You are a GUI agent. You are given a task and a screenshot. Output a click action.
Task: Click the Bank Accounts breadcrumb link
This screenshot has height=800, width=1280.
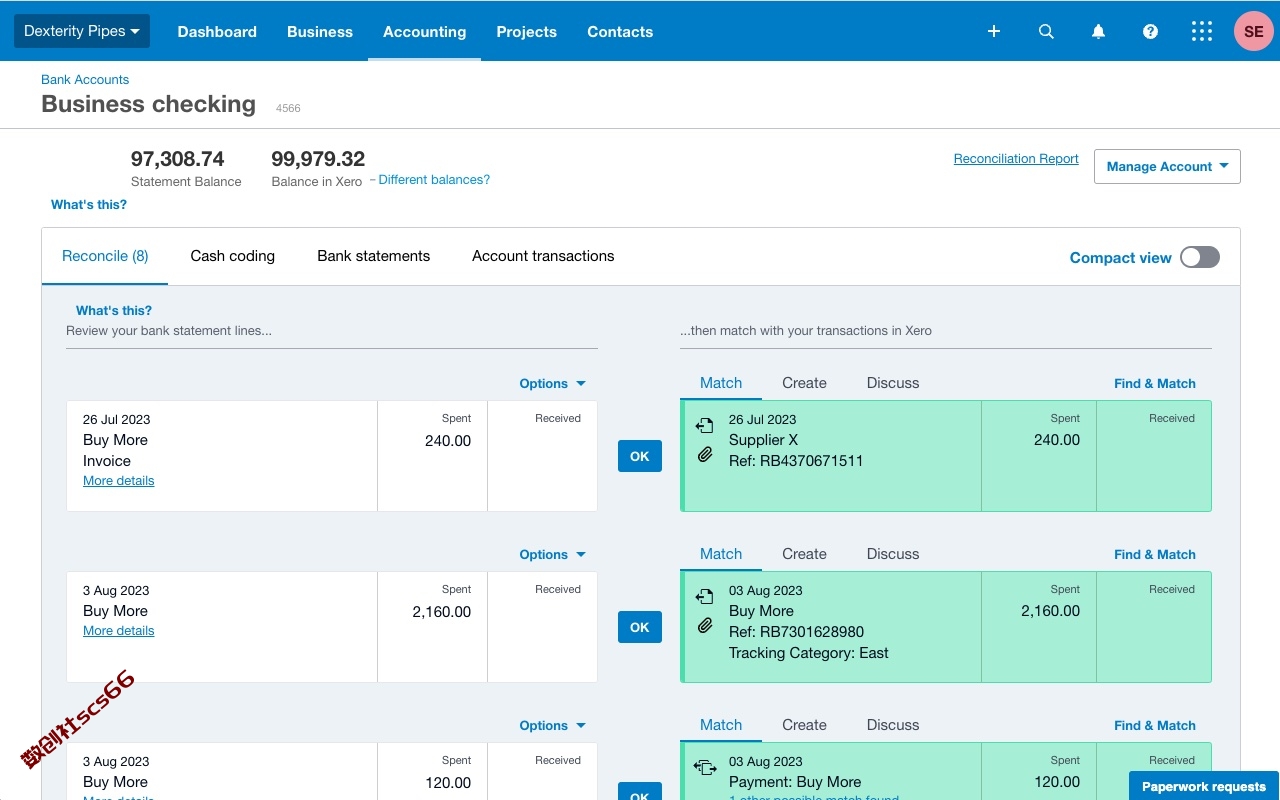pyautogui.click(x=85, y=79)
